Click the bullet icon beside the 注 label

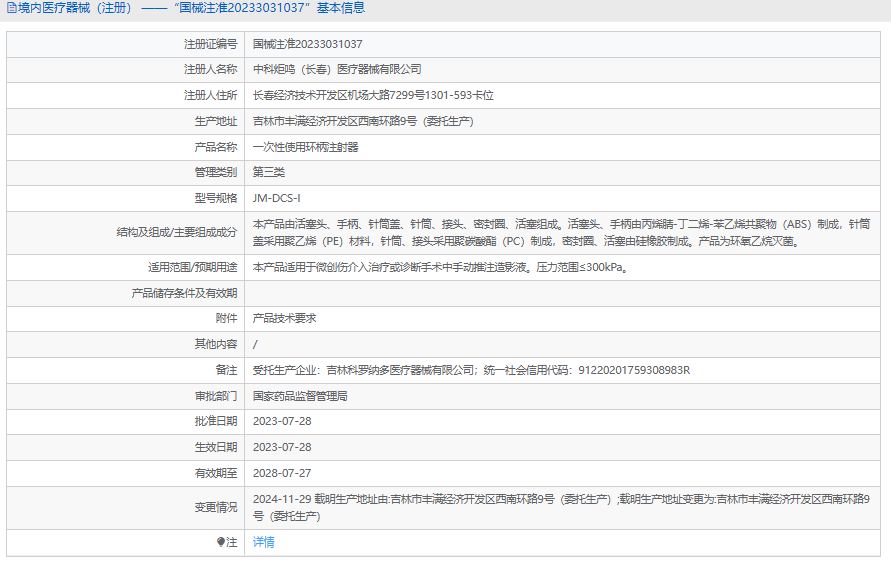[221, 542]
